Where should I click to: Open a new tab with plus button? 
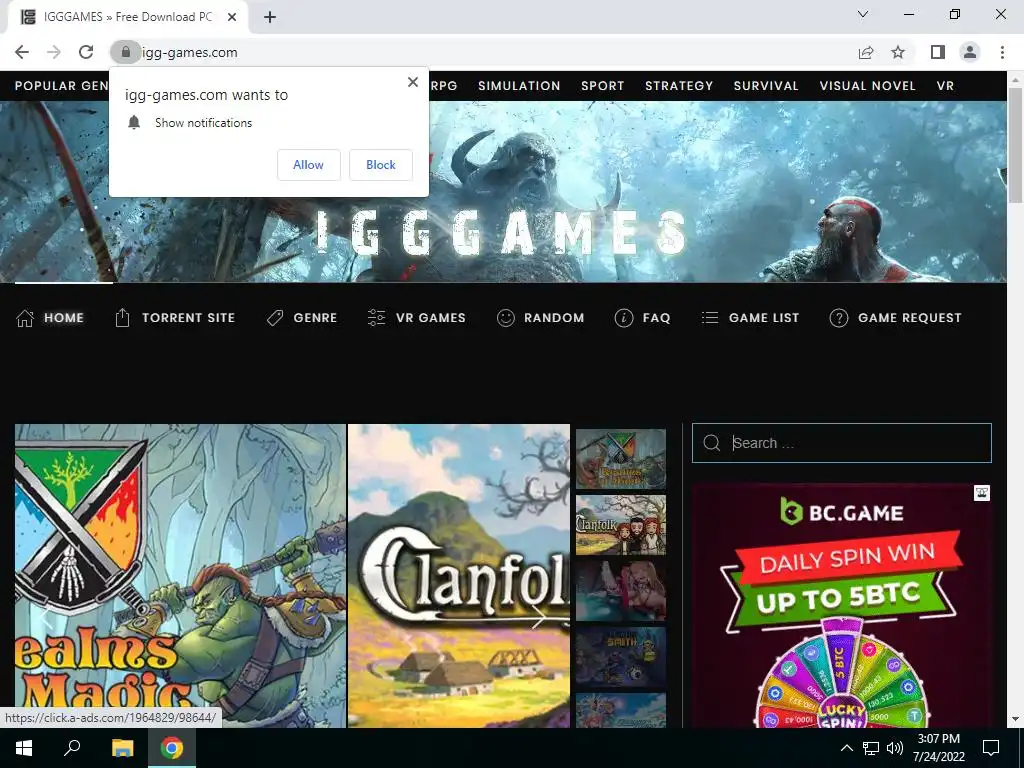[270, 18]
